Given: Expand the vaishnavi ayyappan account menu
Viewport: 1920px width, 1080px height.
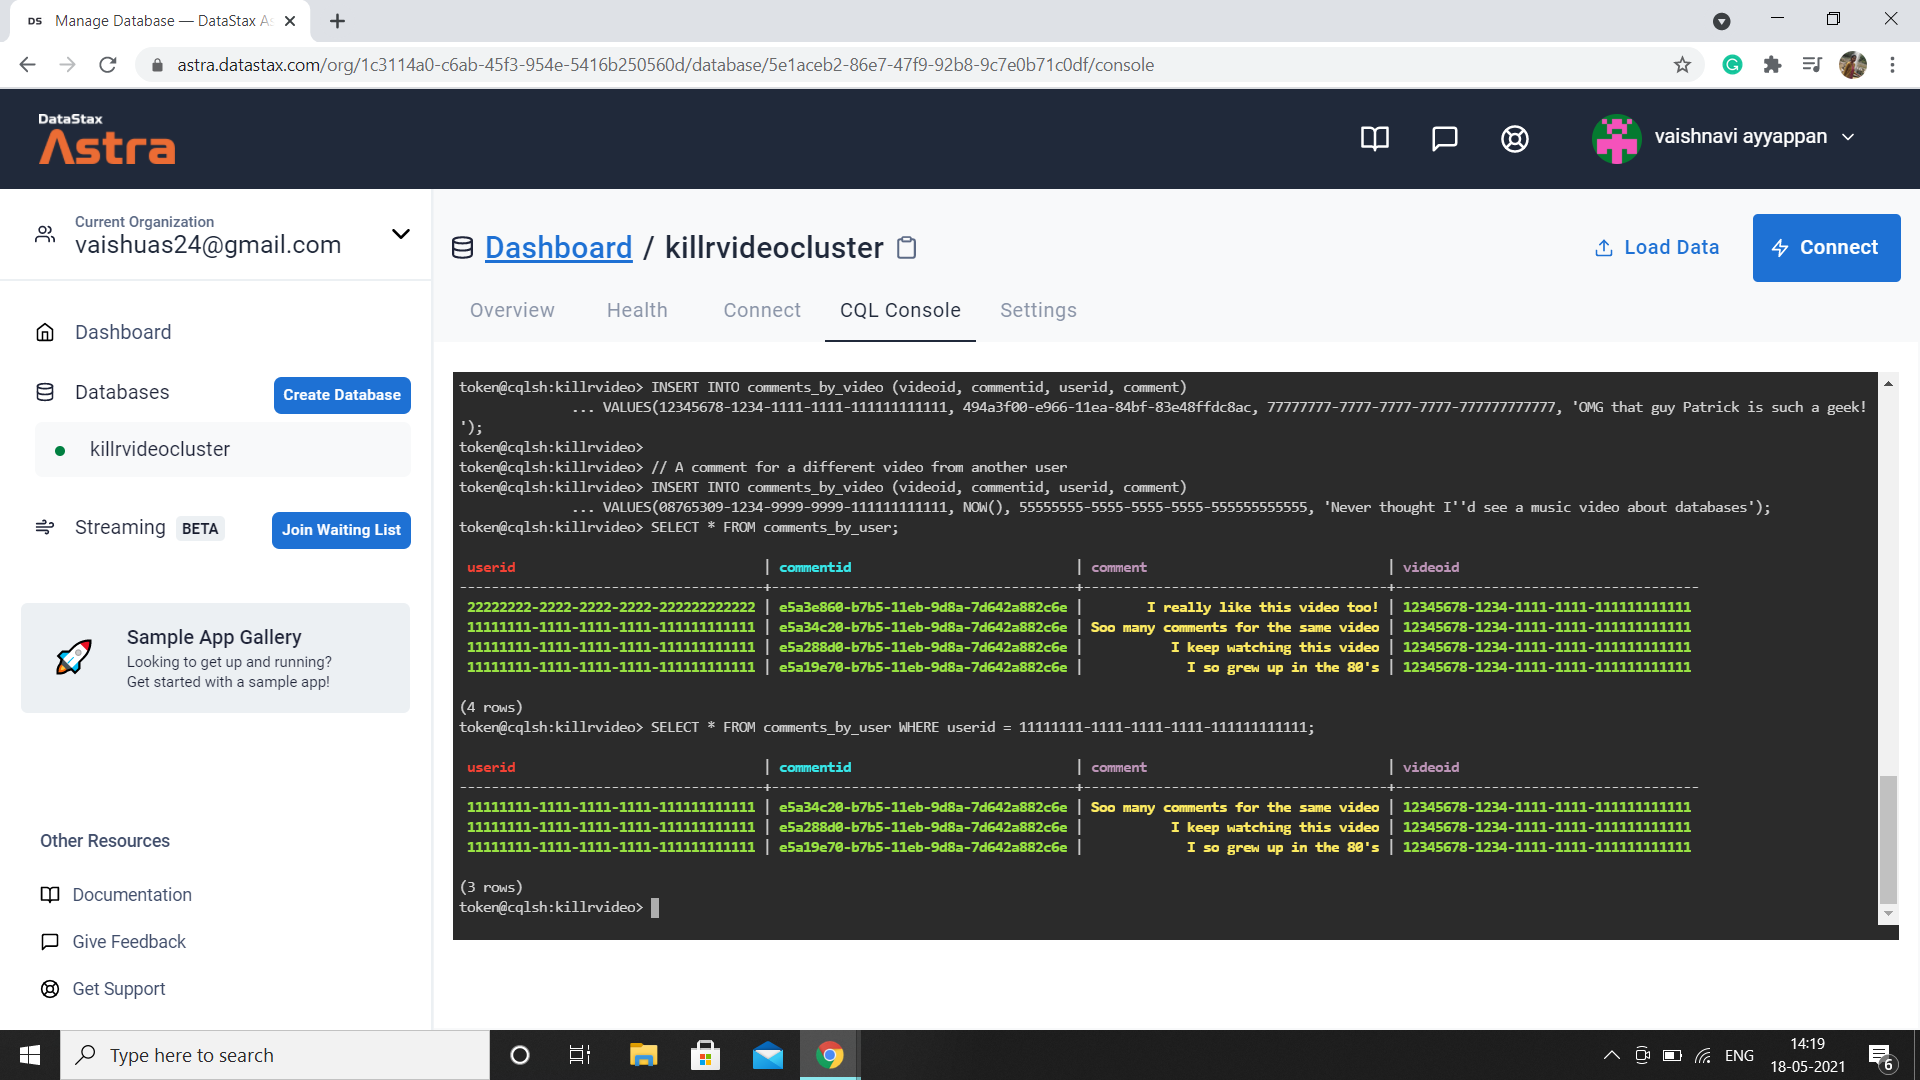Looking at the screenshot, I should tap(1849, 137).
